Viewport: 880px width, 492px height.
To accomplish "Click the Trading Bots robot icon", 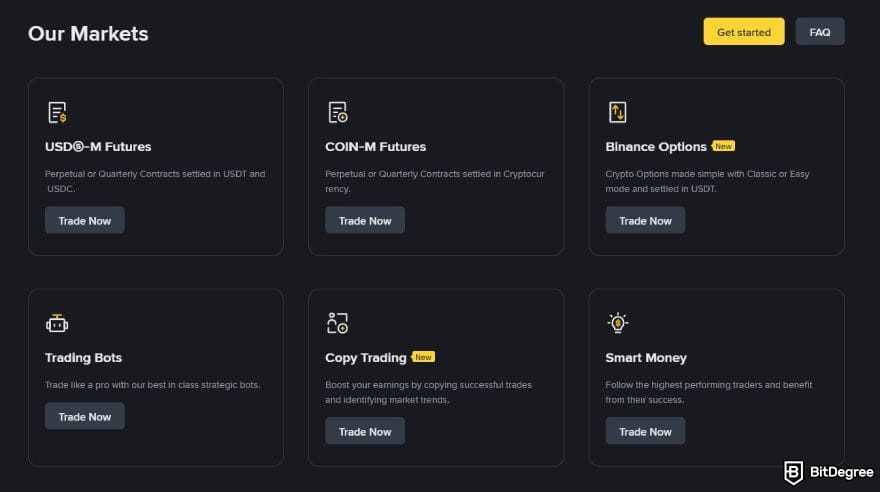I will (57, 323).
